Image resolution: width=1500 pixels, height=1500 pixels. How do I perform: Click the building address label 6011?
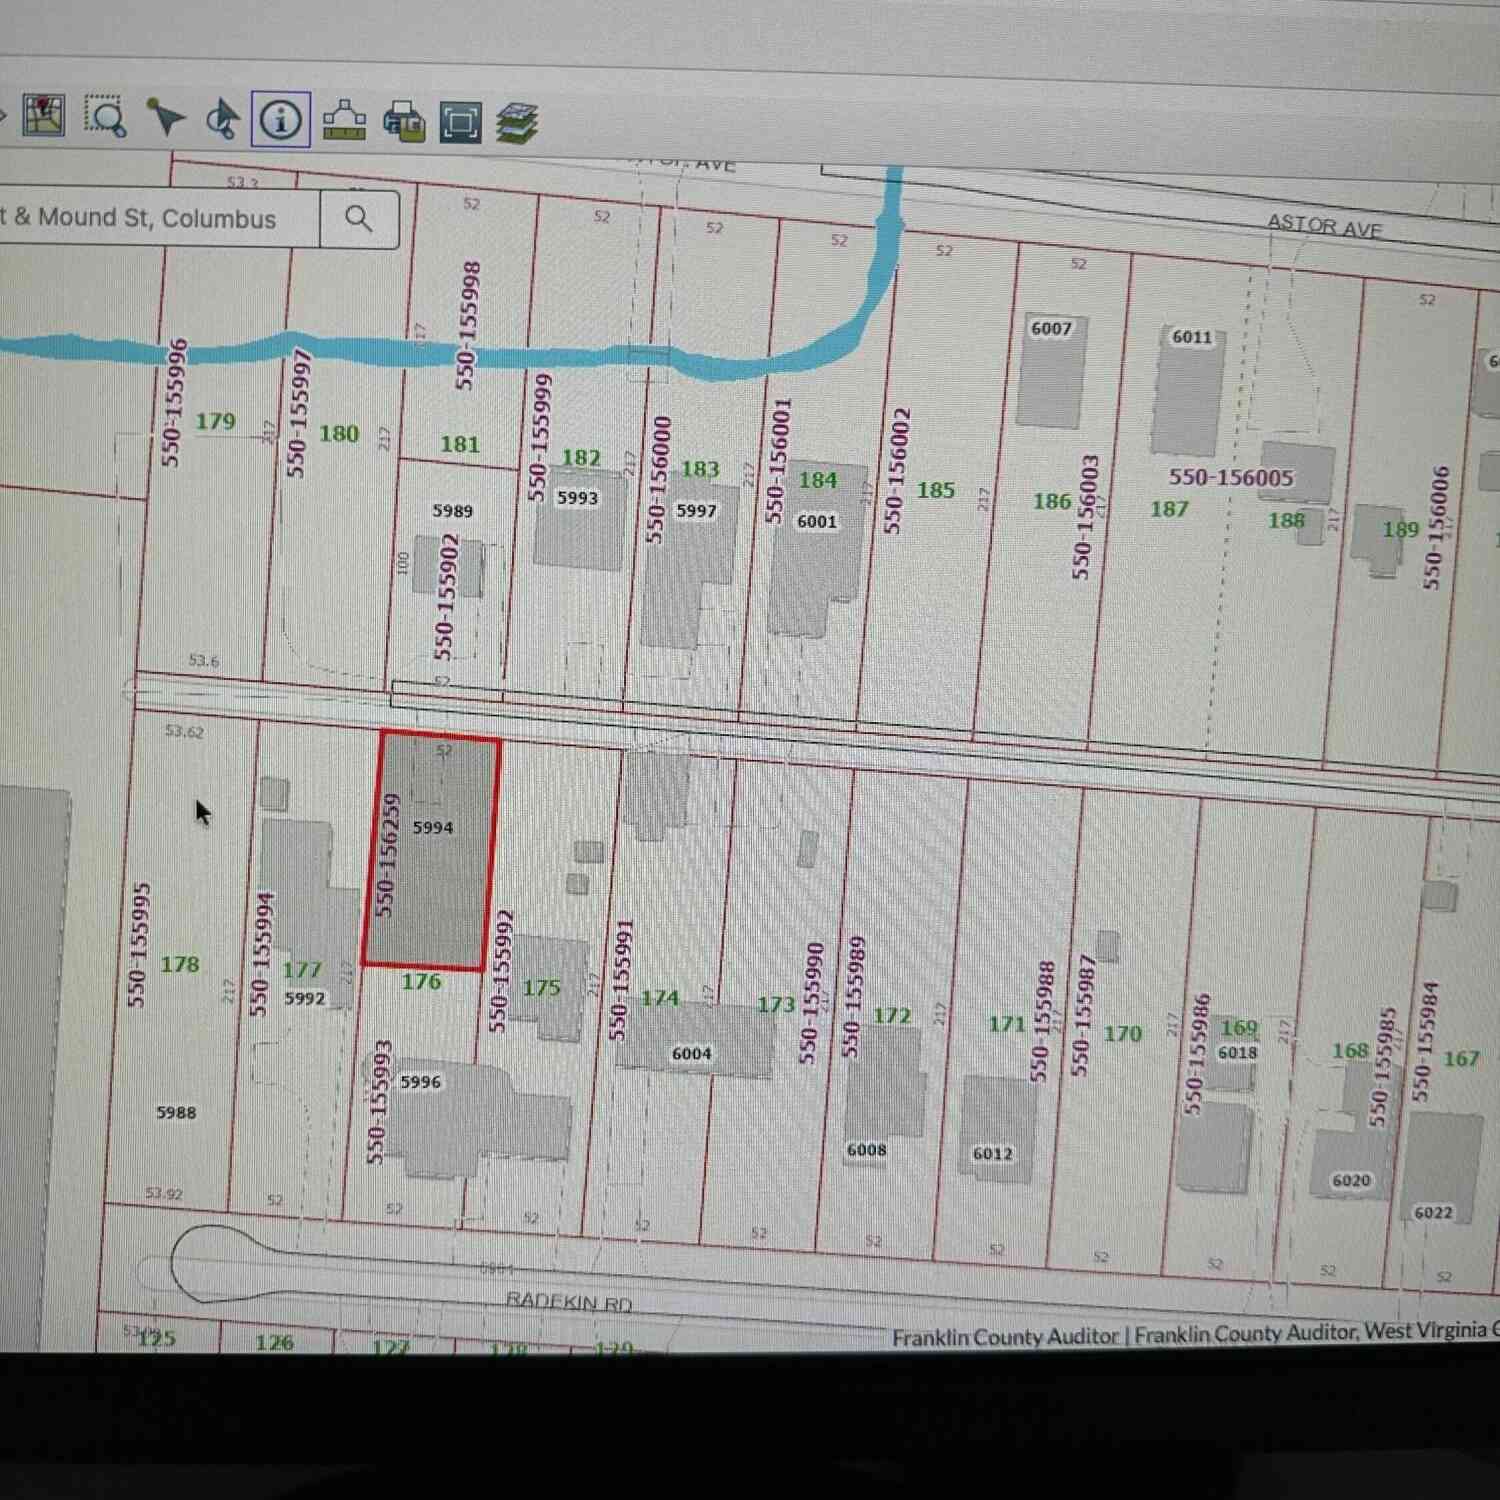coord(1191,337)
